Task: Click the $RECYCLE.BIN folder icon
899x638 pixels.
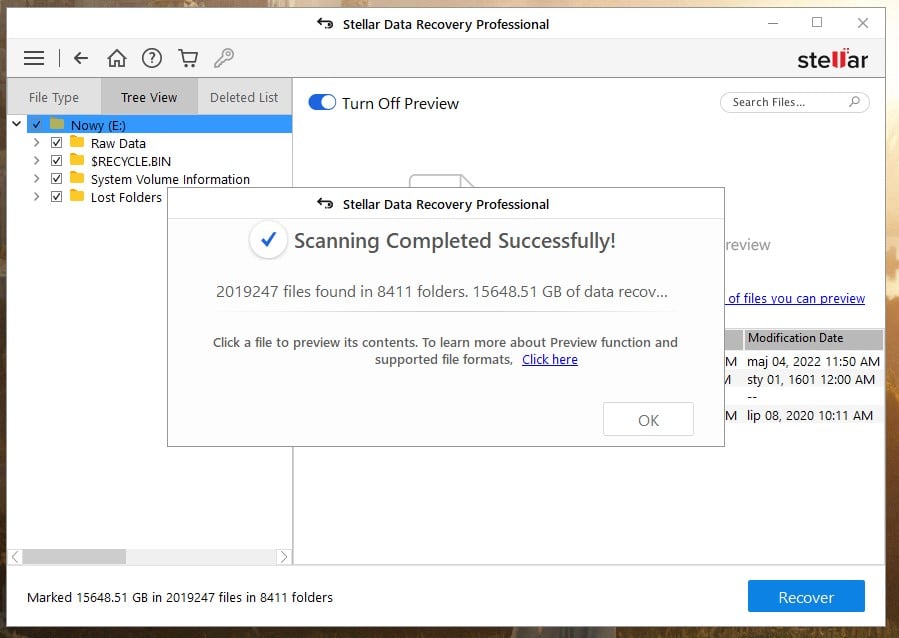Action: coord(77,160)
